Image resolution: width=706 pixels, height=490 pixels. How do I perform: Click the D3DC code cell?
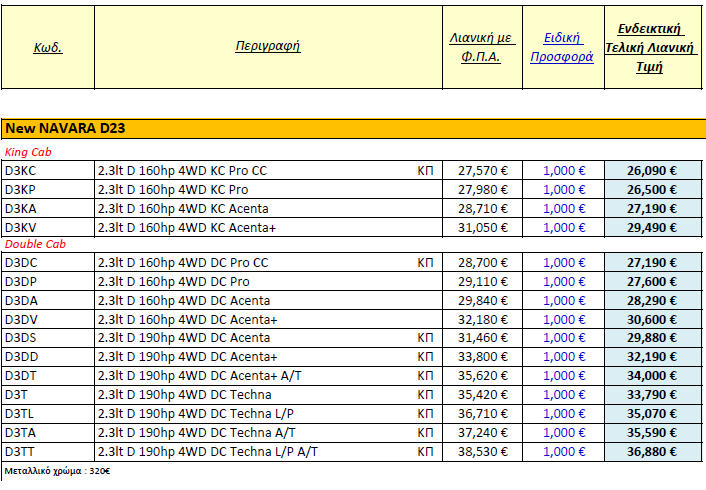[x=21, y=264]
